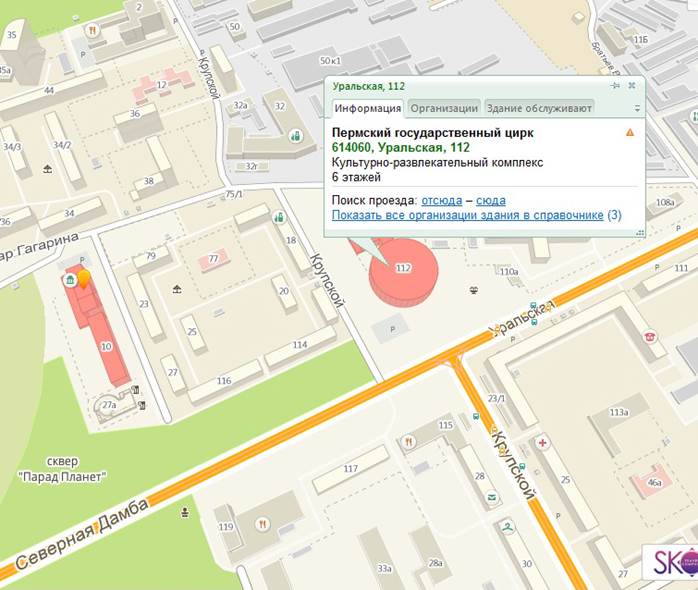
Task: Click the pink building labeled 46а
Action: click(654, 482)
